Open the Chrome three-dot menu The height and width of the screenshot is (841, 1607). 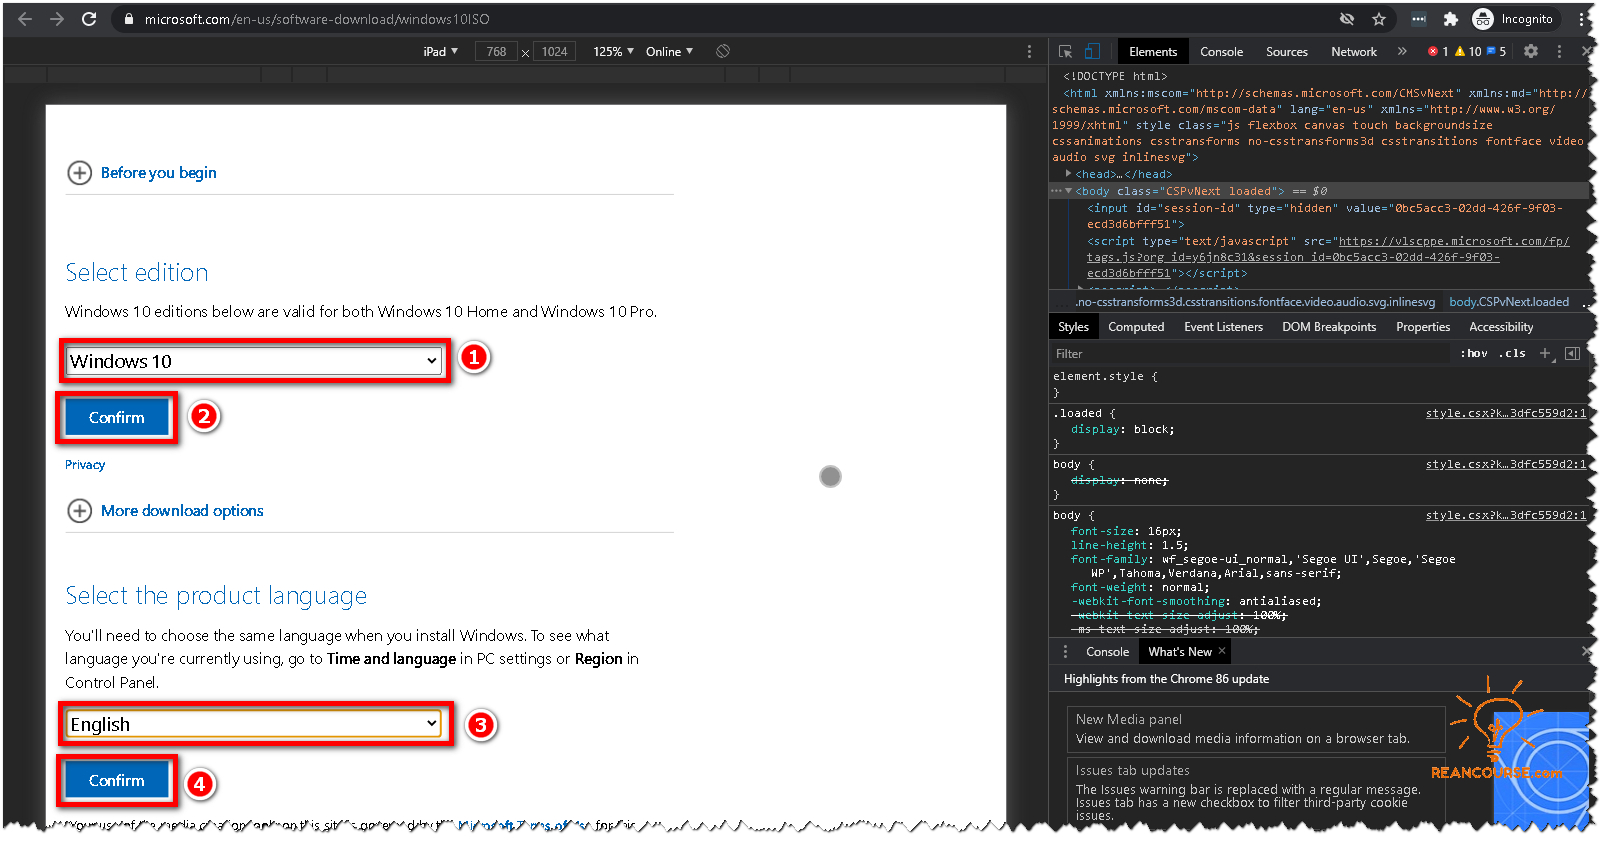[1581, 19]
